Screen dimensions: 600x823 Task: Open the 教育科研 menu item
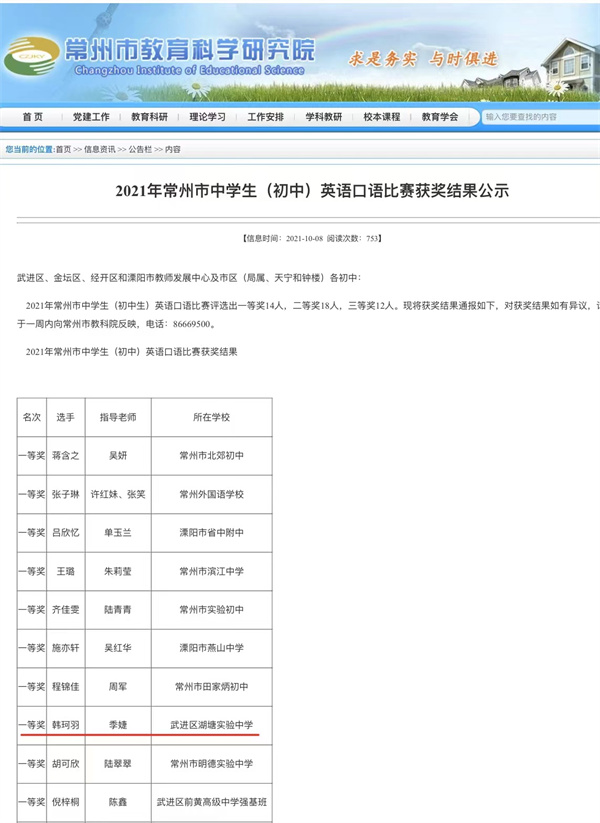[149, 117]
